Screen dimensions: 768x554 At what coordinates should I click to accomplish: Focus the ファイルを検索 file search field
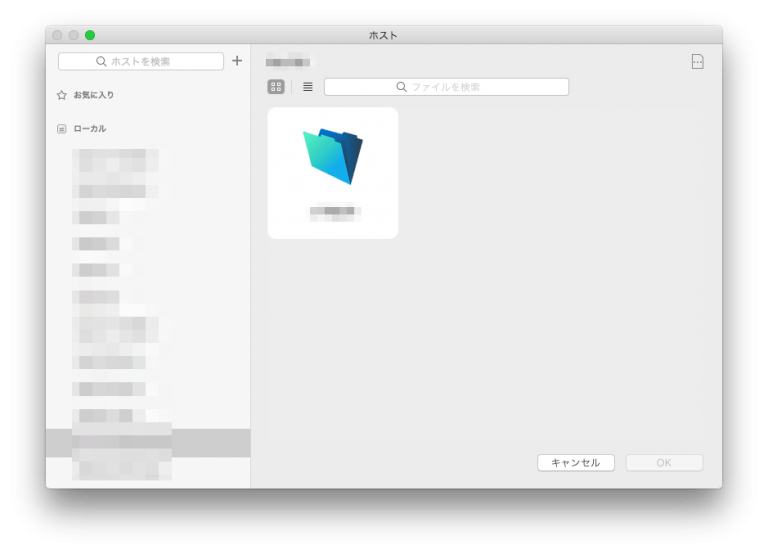(446, 87)
